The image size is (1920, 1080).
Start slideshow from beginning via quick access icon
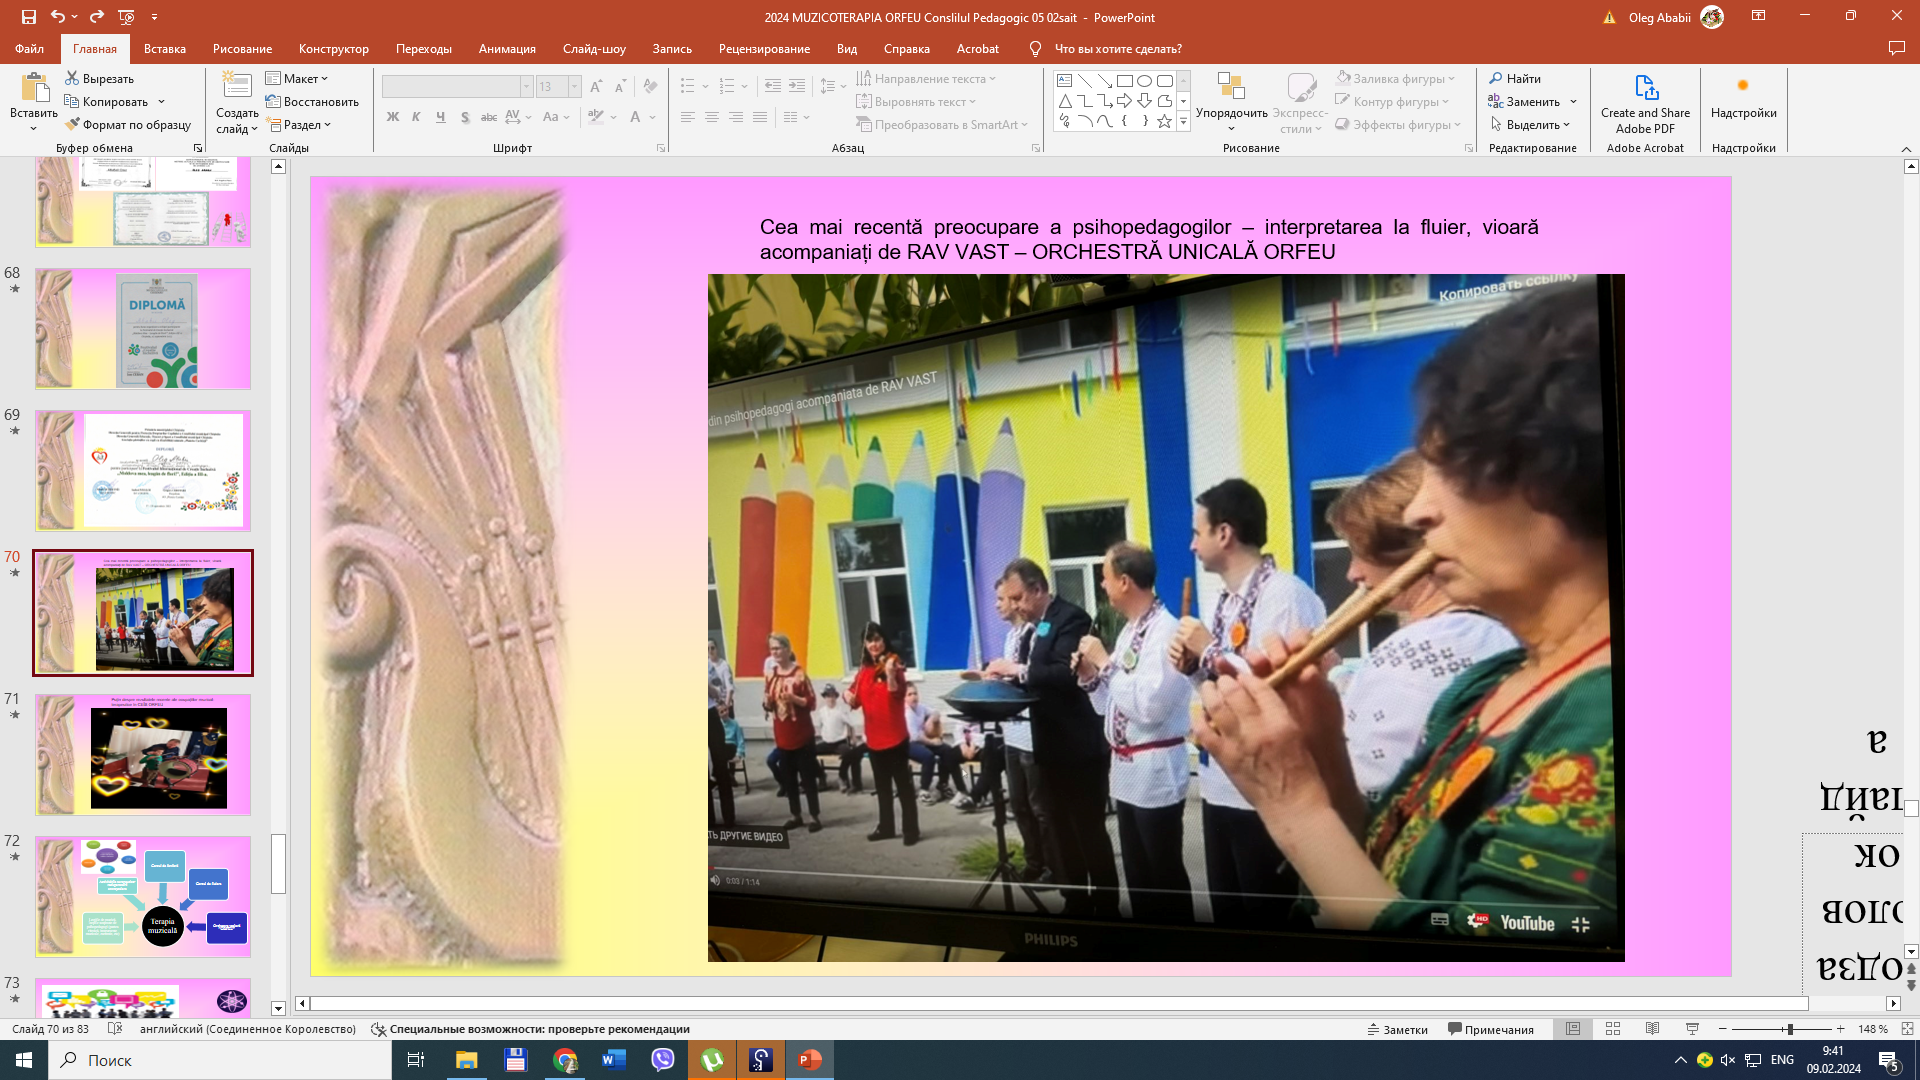126,17
